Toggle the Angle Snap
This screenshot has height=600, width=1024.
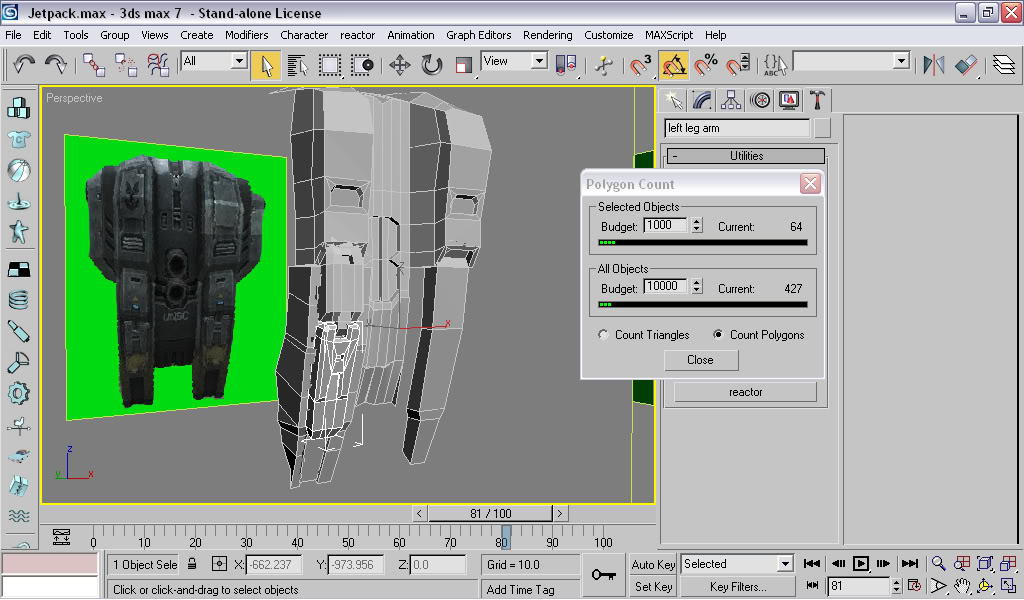(x=673, y=65)
